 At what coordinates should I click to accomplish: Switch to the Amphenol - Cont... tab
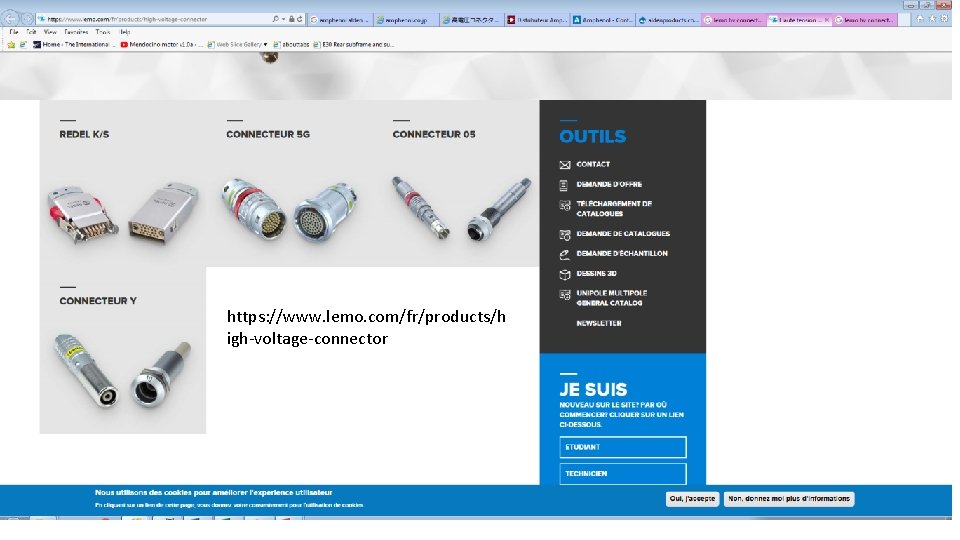(603, 20)
